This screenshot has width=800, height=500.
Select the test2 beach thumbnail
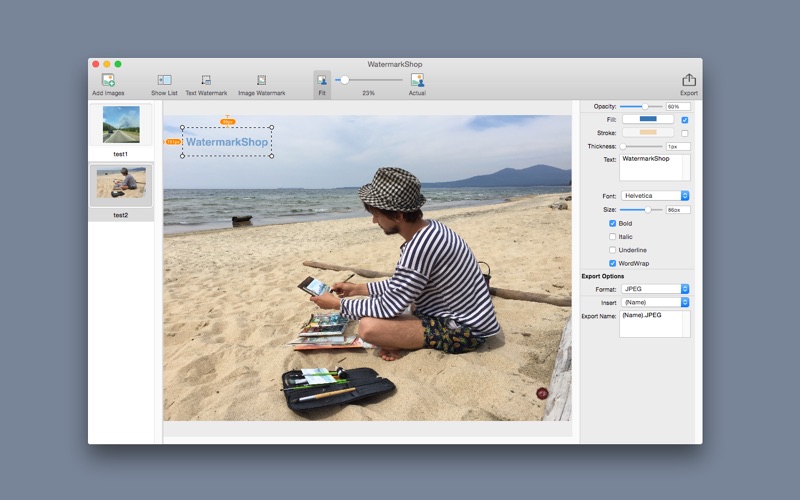pyautogui.click(x=121, y=183)
